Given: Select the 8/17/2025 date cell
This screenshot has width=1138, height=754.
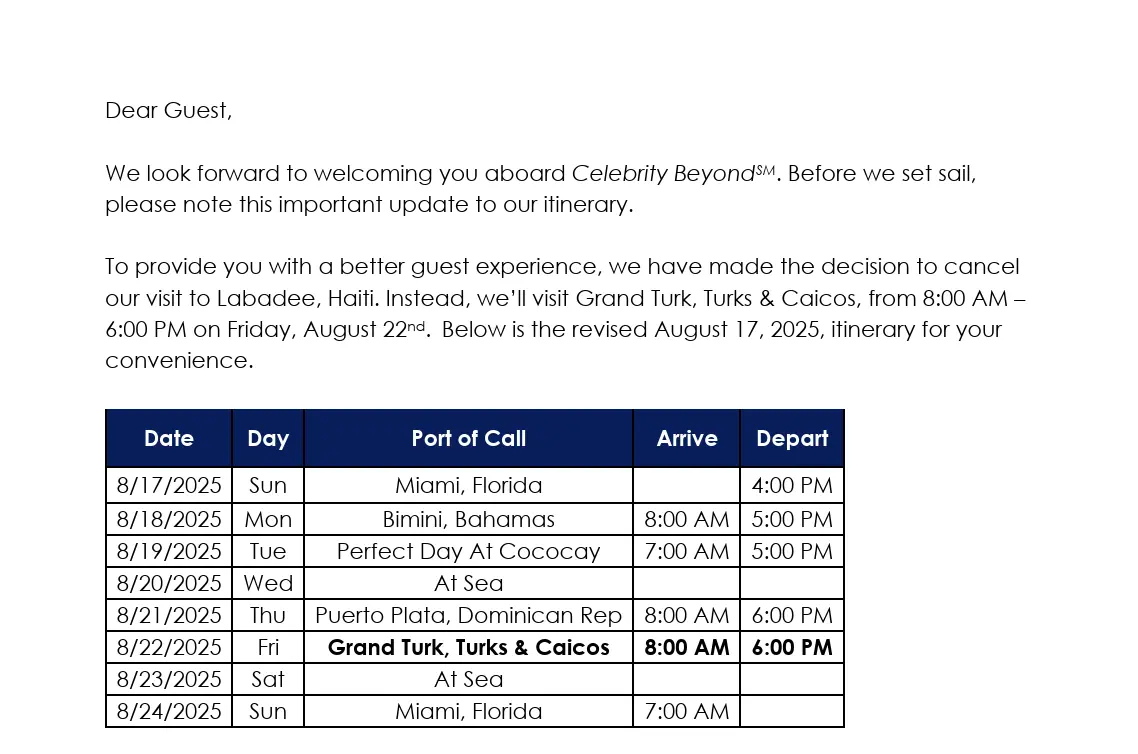Looking at the screenshot, I should point(169,485).
